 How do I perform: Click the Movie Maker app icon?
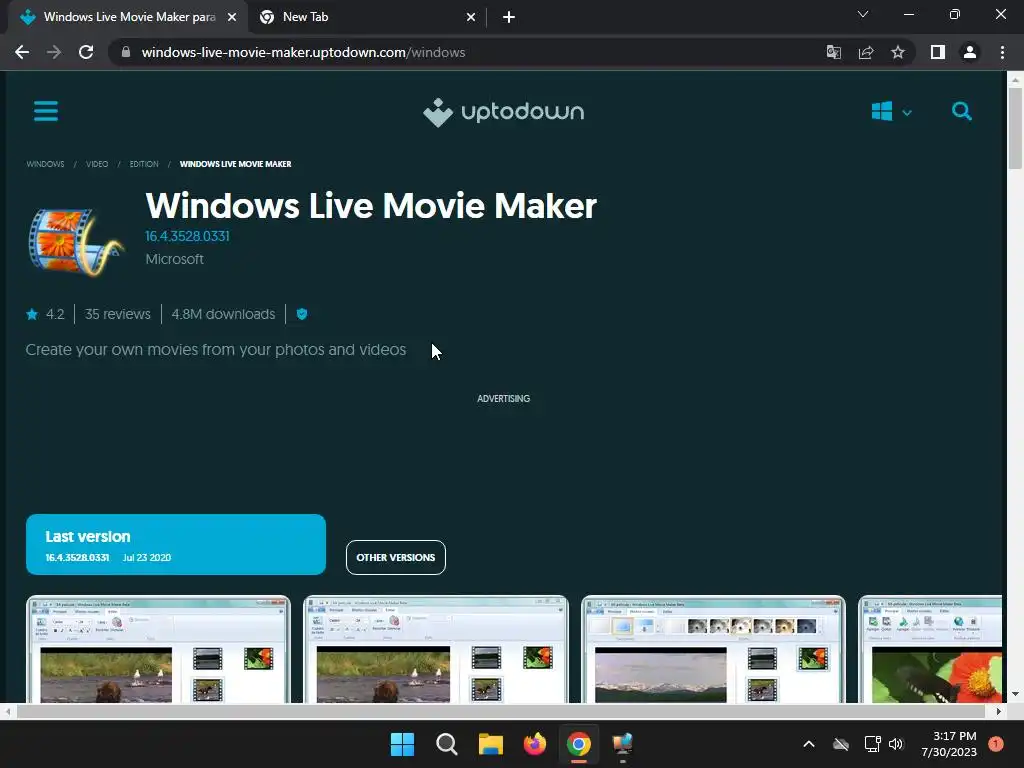pos(75,240)
